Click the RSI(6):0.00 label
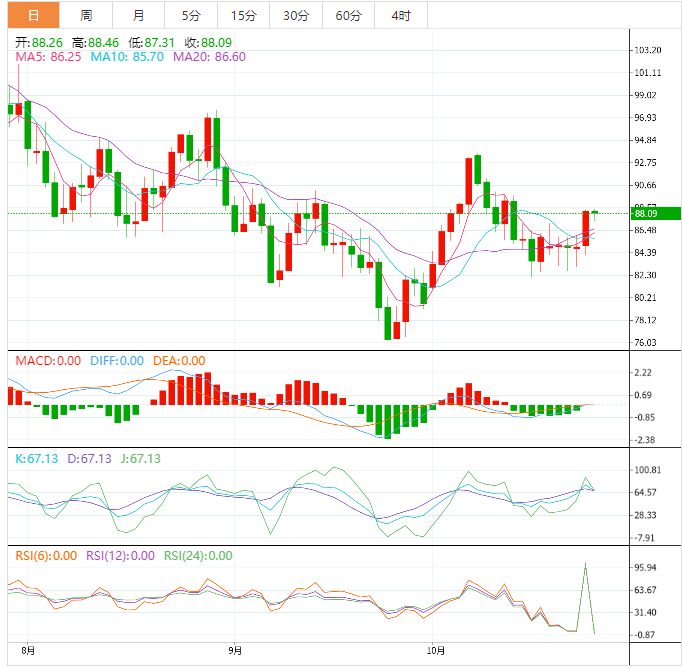682x668 pixels. [x=46, y=556]
